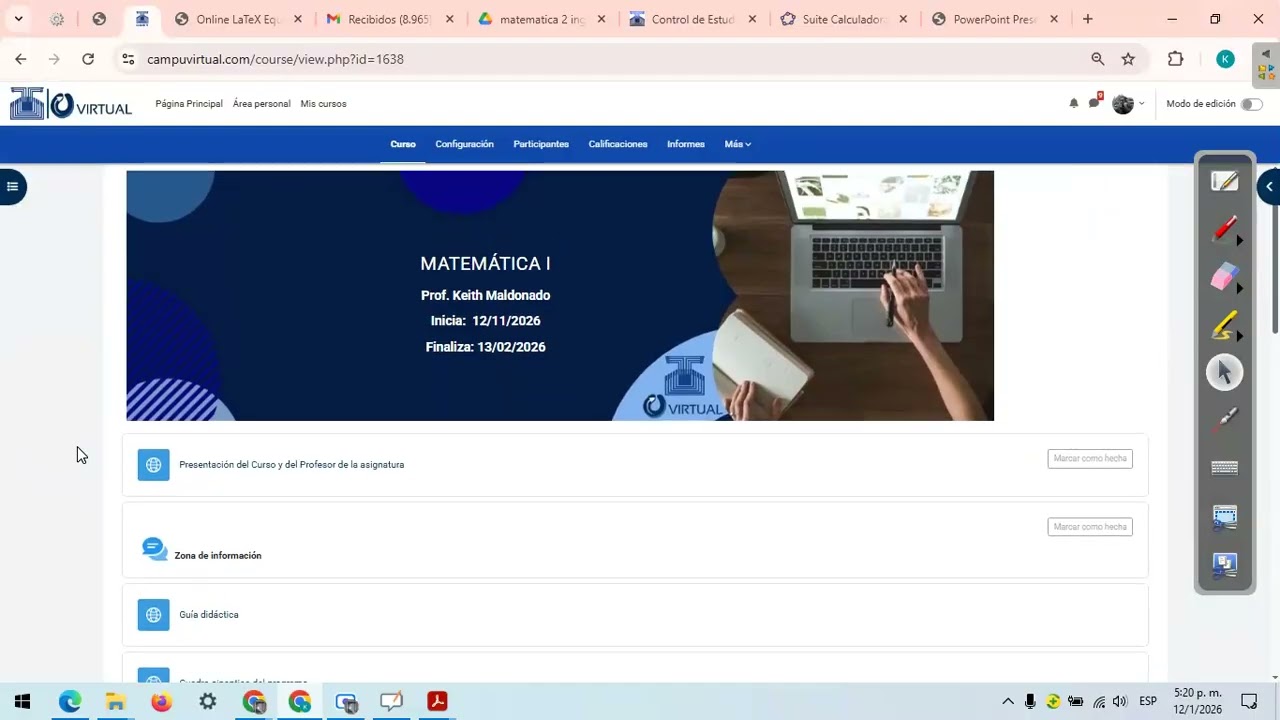
Task: Open Guía didáctica resource
Action: tap(209, 615)
